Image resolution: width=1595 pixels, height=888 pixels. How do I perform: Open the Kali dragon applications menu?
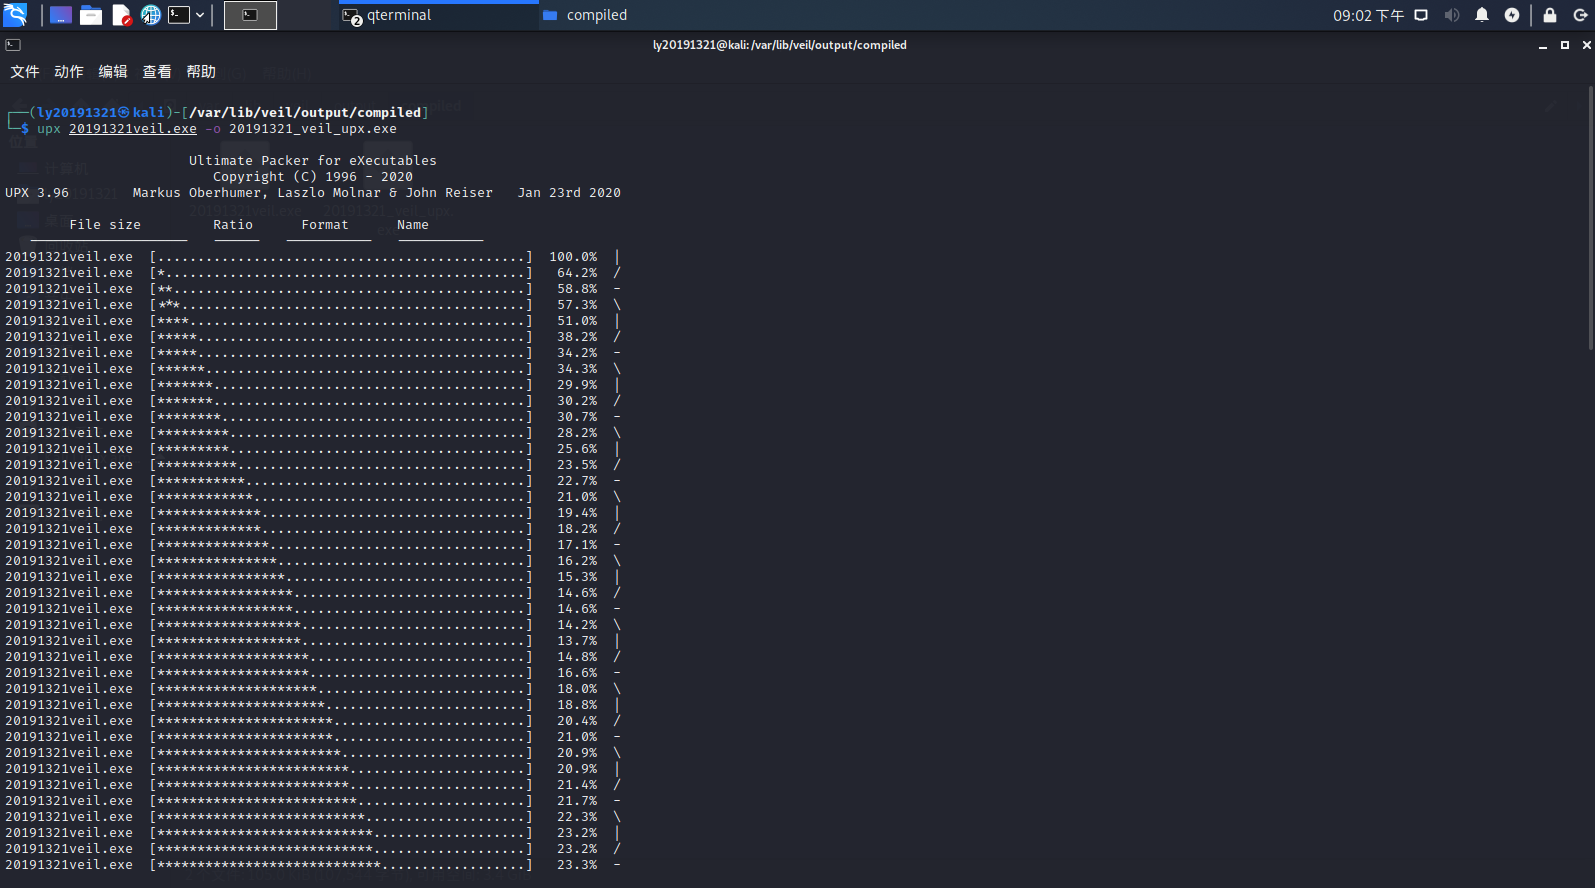(x=15, y=15)
